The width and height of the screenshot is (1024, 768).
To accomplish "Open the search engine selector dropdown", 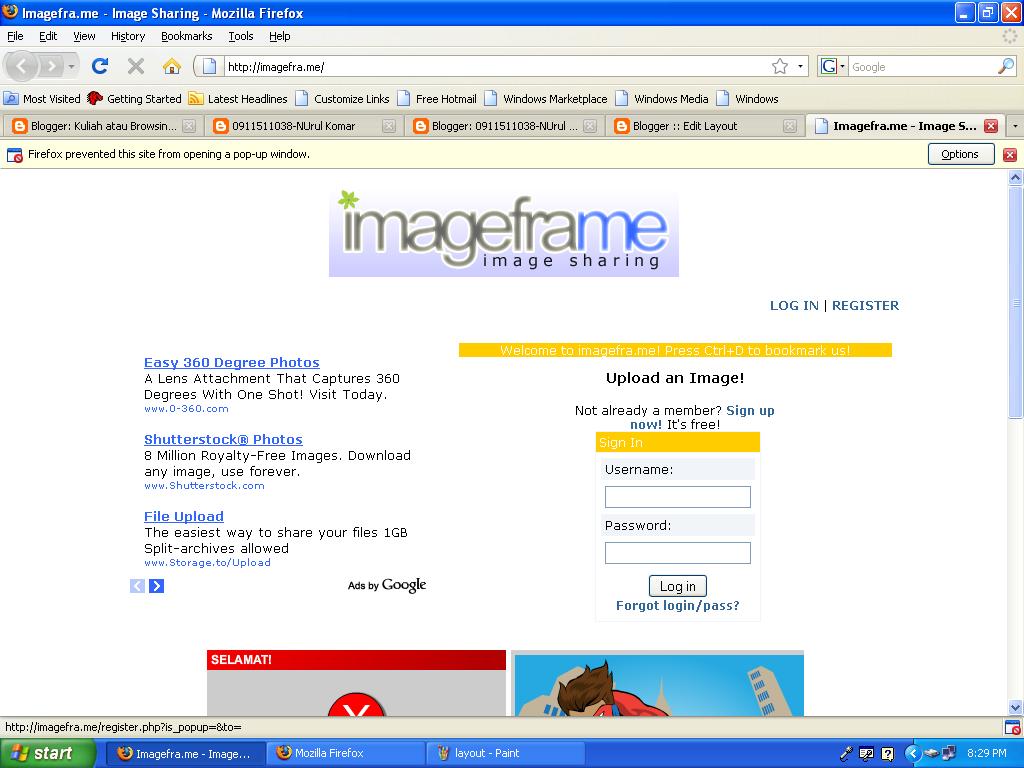I will [833, 66].
